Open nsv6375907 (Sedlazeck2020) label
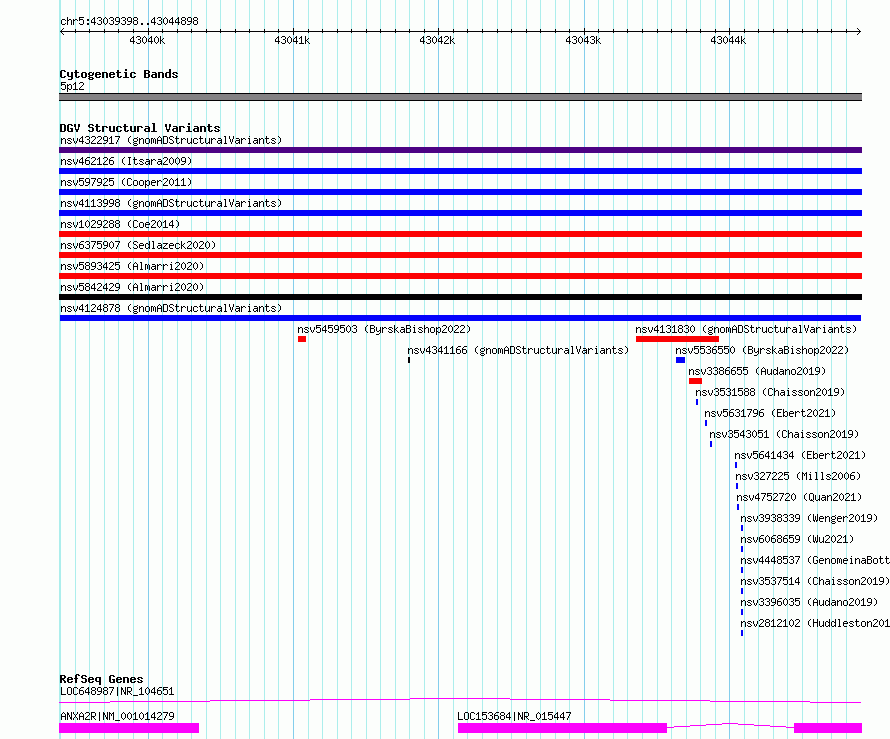This screenshot has width=890, height=739. click(138, 245)
